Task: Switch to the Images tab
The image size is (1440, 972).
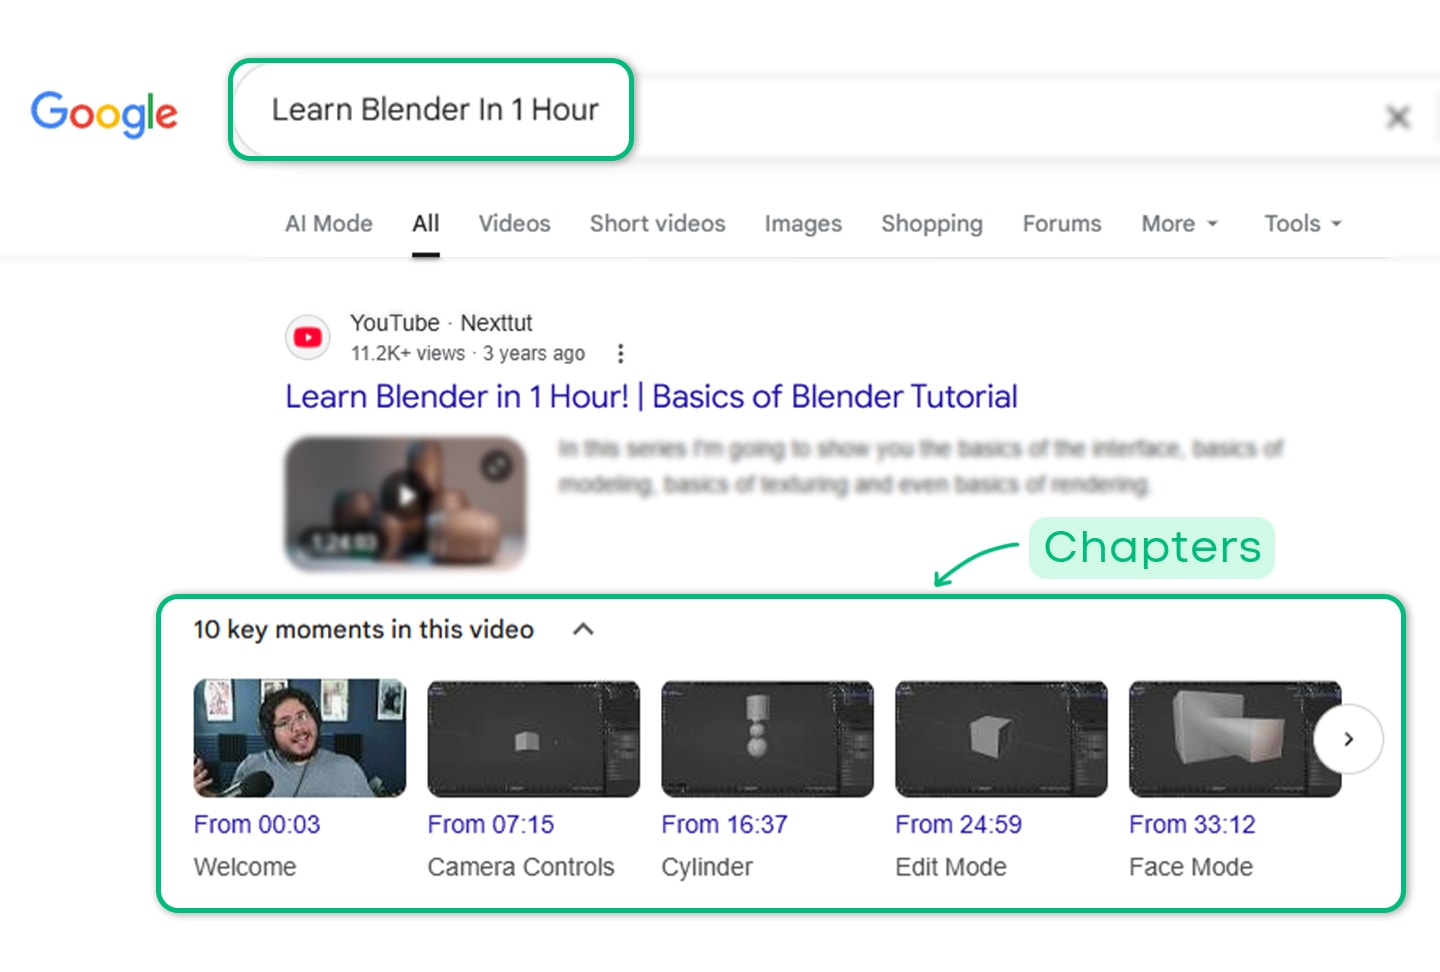Action: [803, 223]
